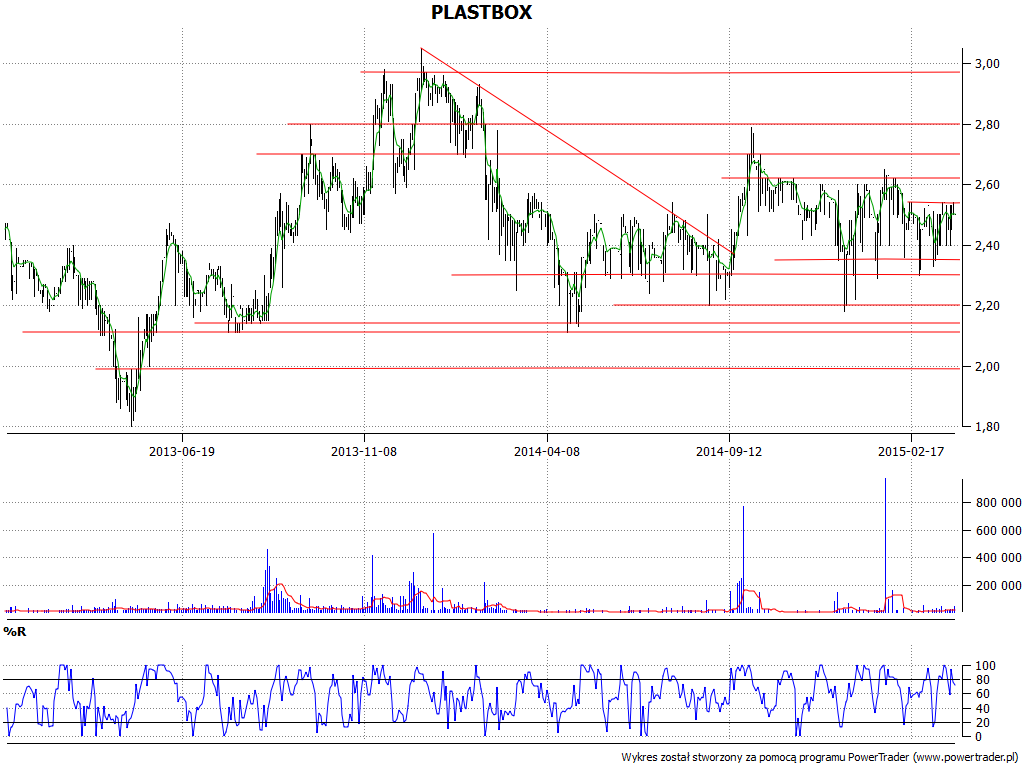Click the 100 level on %R axis
The height and width of the screenshot is (768, 1024).
[x=985, y=666]
